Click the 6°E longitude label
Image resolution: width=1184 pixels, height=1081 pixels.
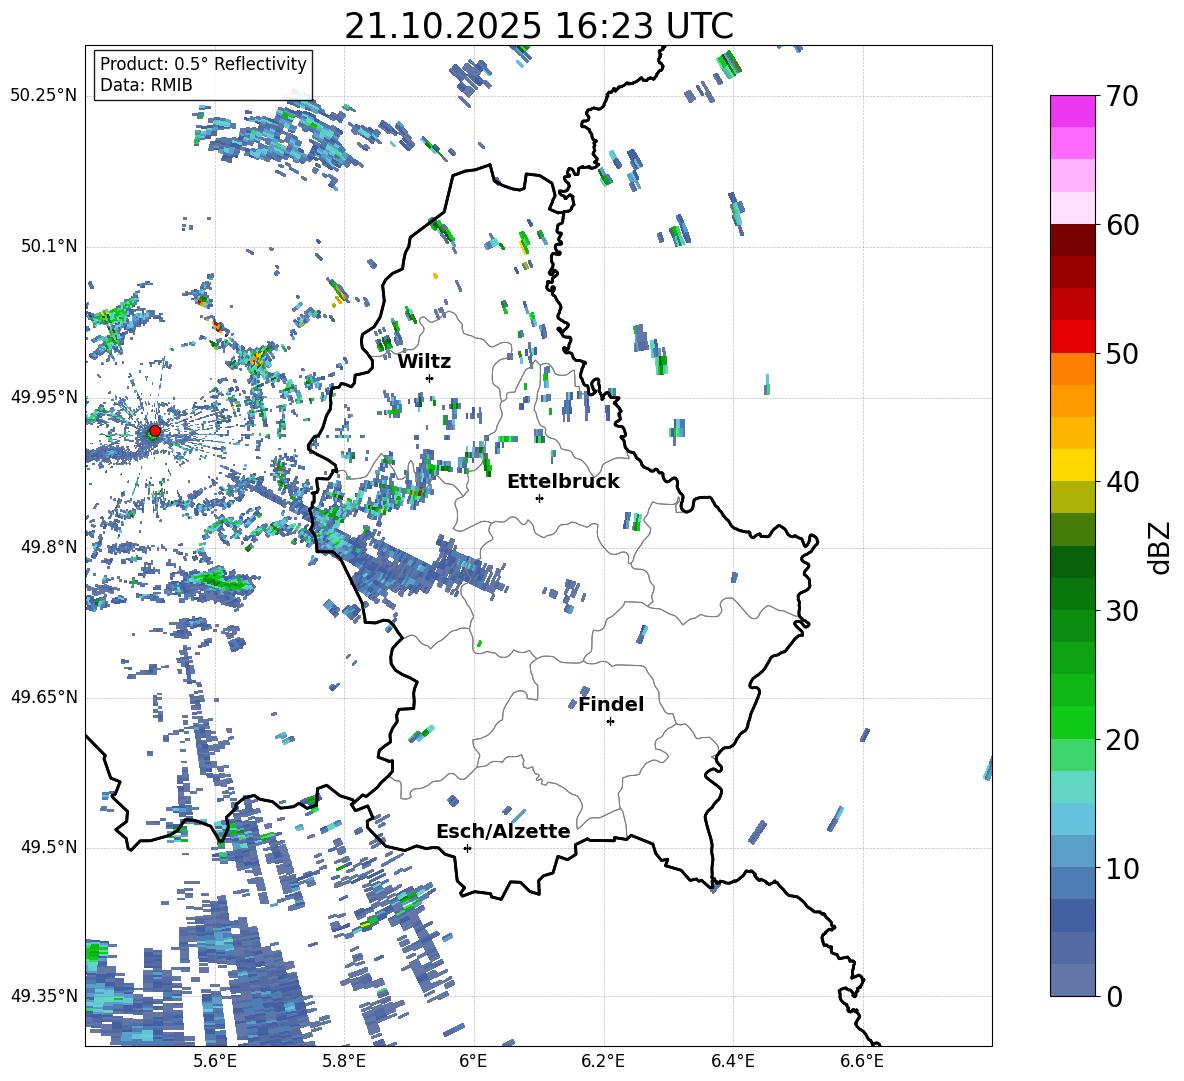pyautogui.click(x=473, y=1062)
